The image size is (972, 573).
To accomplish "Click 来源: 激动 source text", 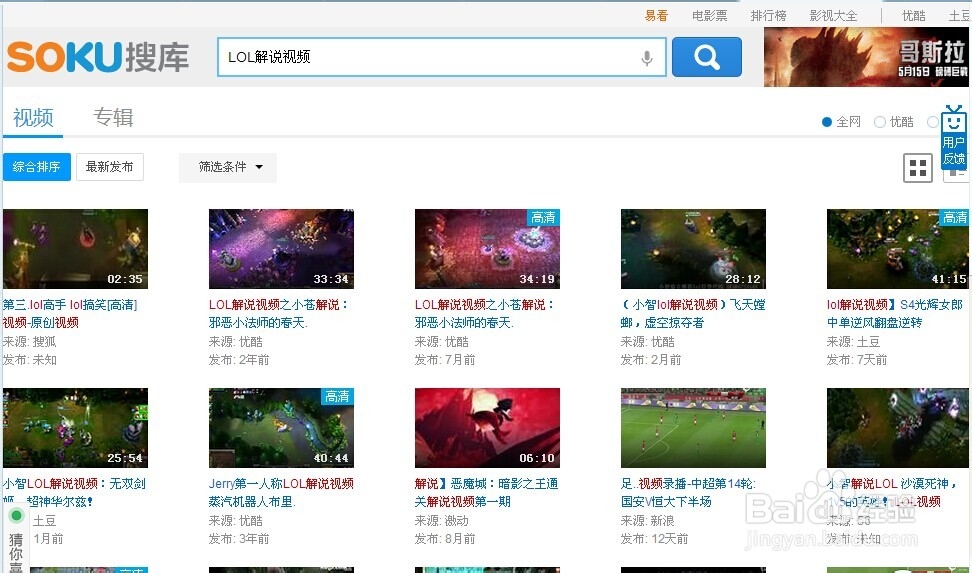I will click(441, 521).
